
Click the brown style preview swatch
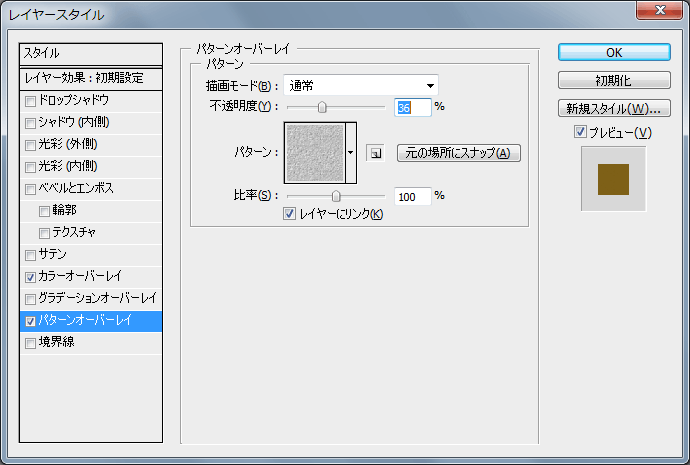tap(613, 179)
